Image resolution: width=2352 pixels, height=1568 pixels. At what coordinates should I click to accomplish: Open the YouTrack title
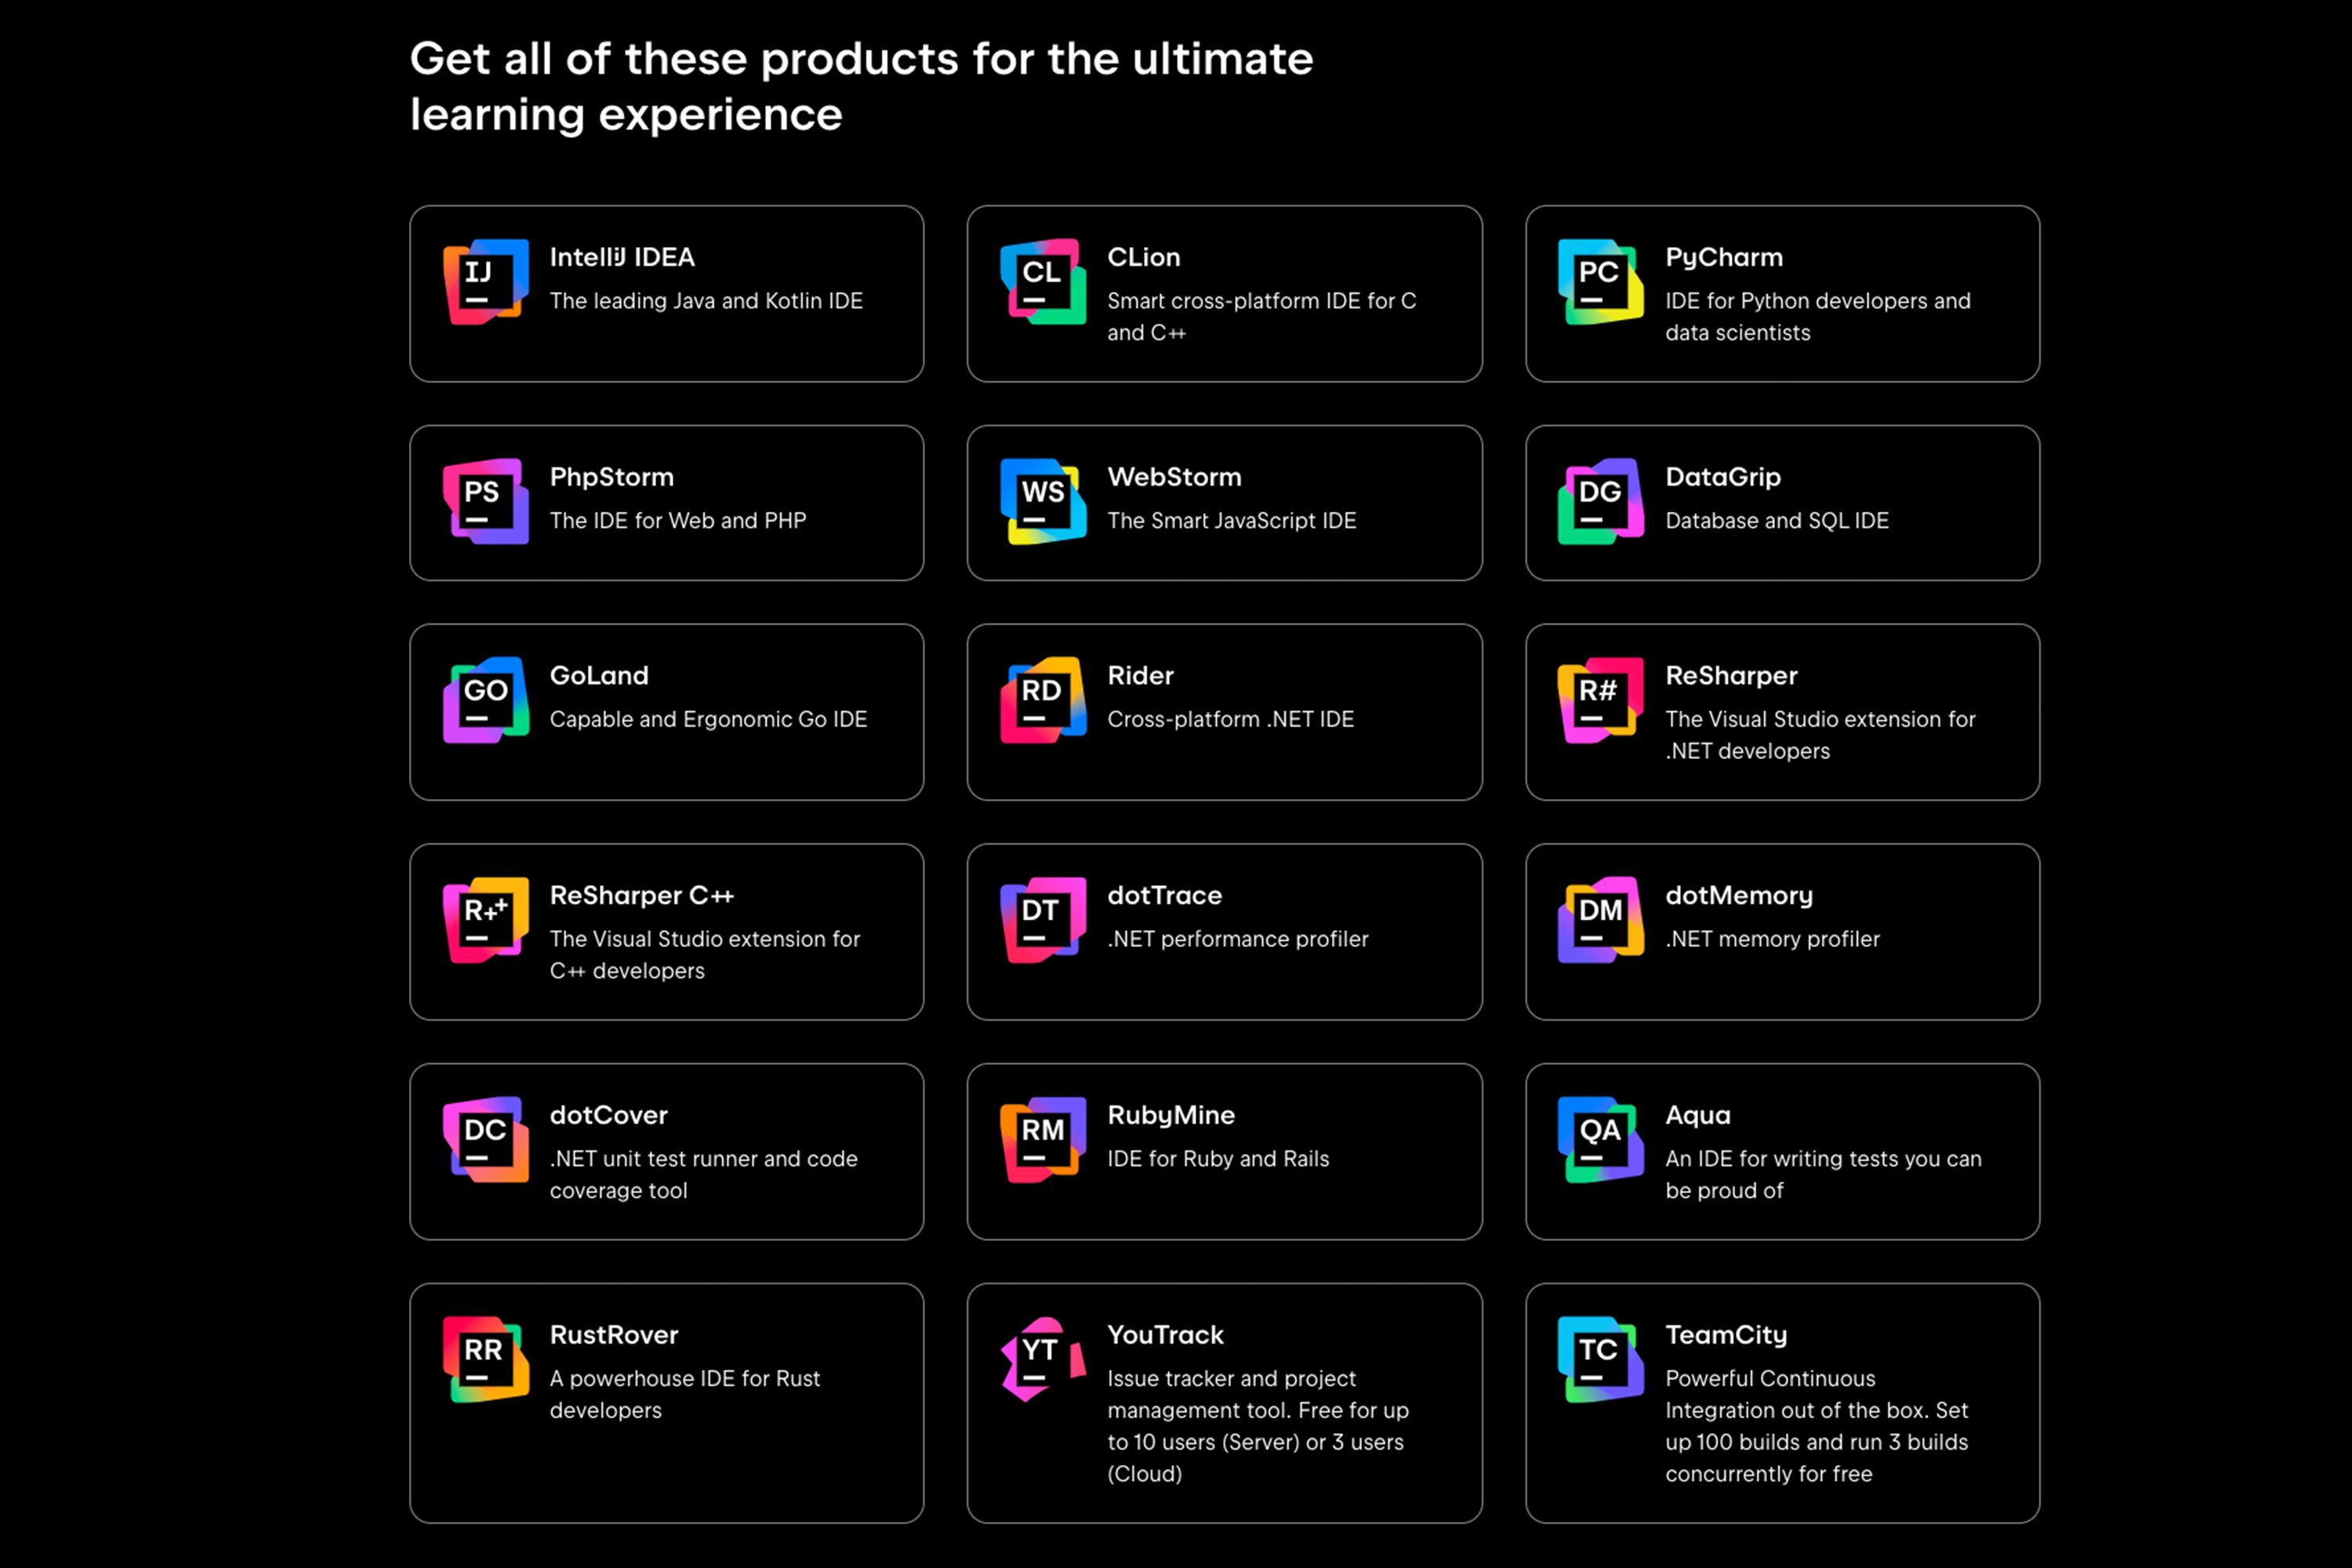(x=1166, y=1335)
